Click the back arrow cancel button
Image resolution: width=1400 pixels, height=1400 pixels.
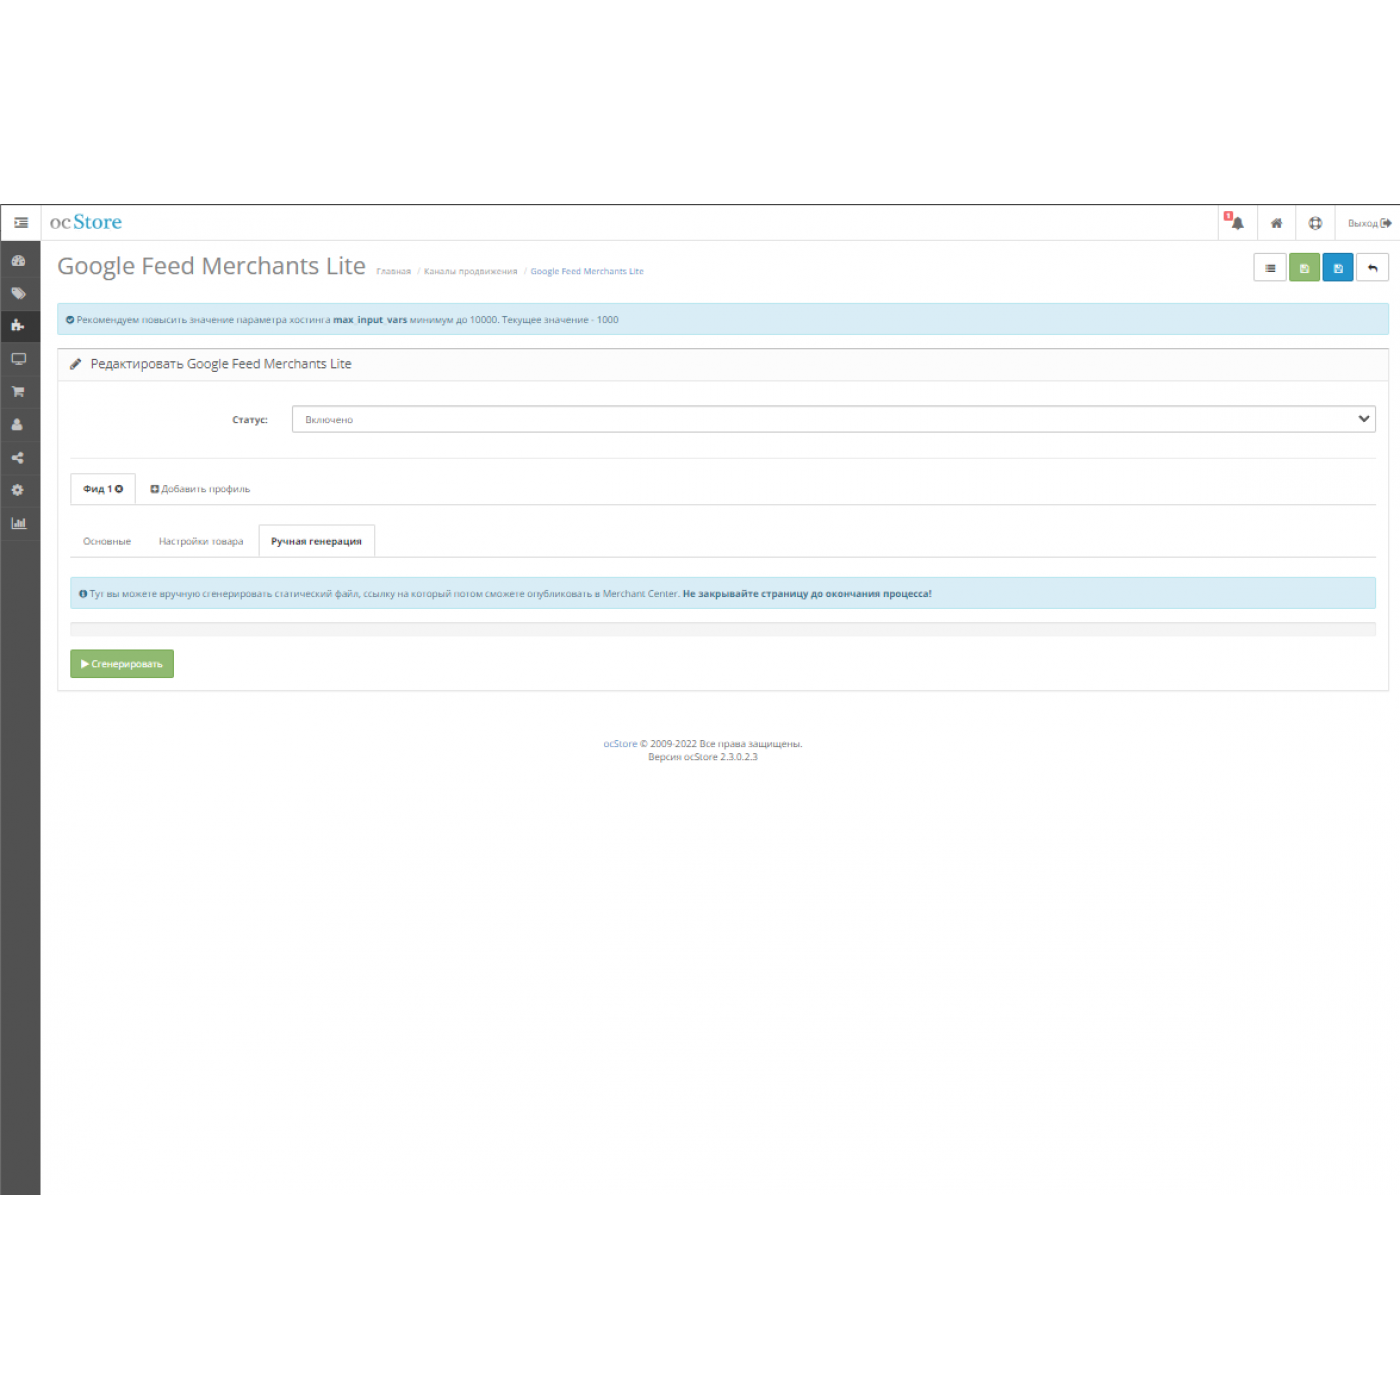point(1372,268)
